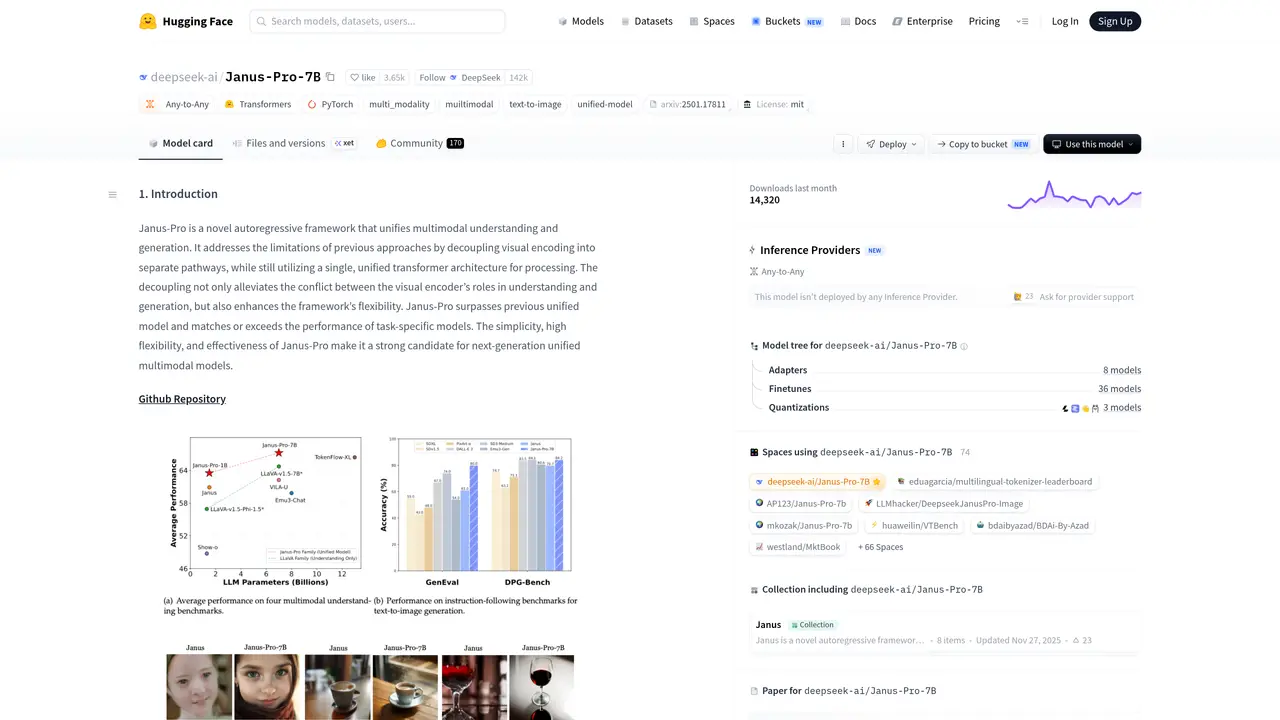Follow the DeepSeek organization
This screenshot has width=1280, height=720.
pos(460,77)
